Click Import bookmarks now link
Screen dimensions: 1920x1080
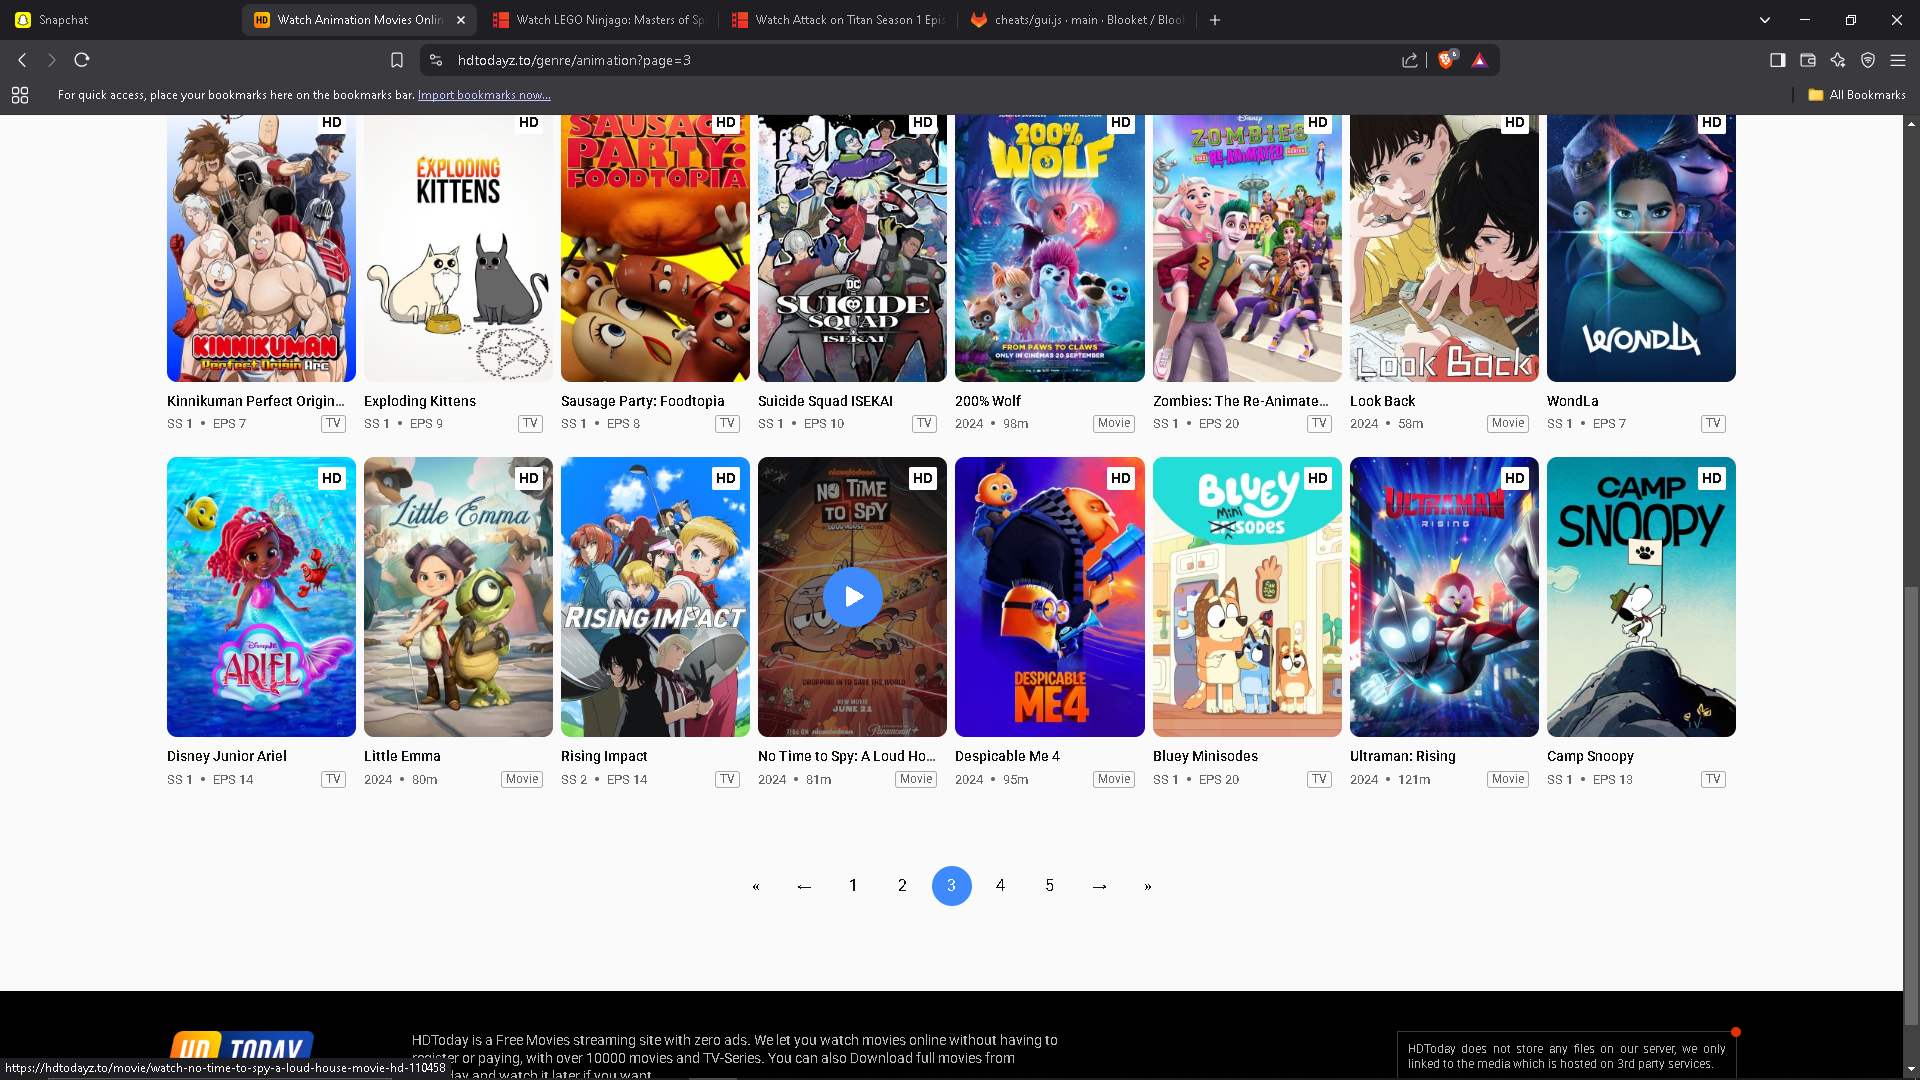(x=484, y=95)
